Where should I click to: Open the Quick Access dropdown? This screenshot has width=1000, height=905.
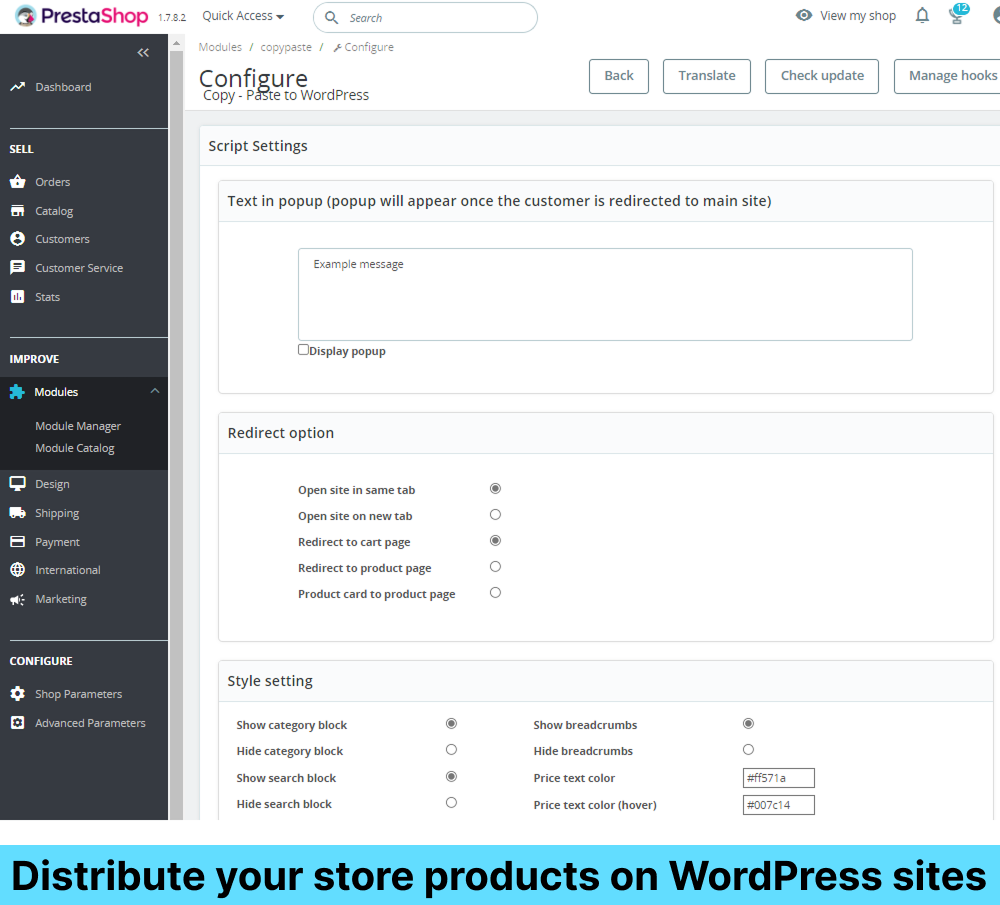click(x=242, y=16)
